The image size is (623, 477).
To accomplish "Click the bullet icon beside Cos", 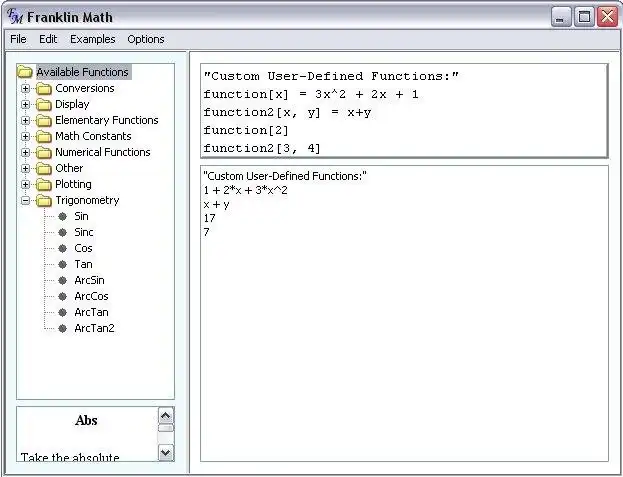I will pos(62,248).
